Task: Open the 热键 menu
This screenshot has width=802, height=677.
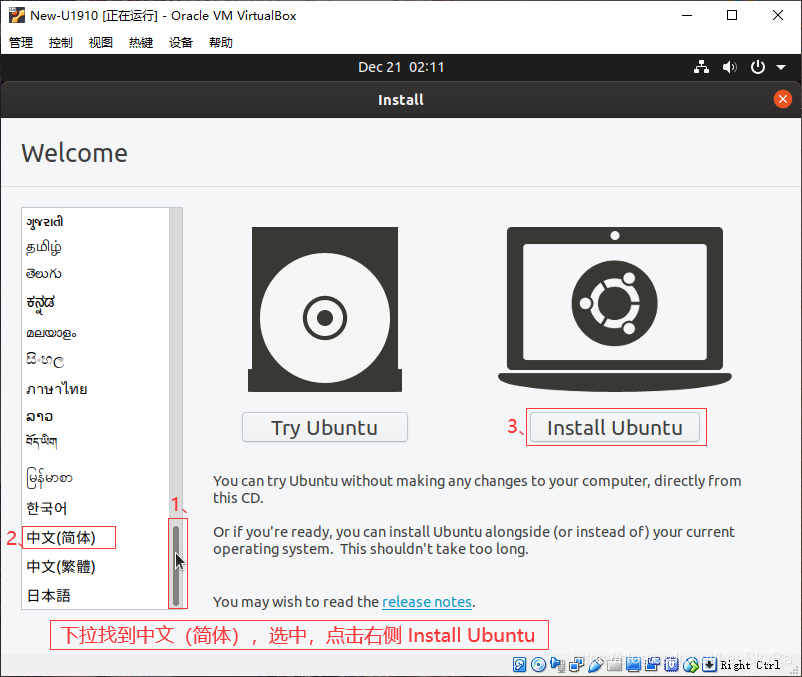Action: (141, 42)
